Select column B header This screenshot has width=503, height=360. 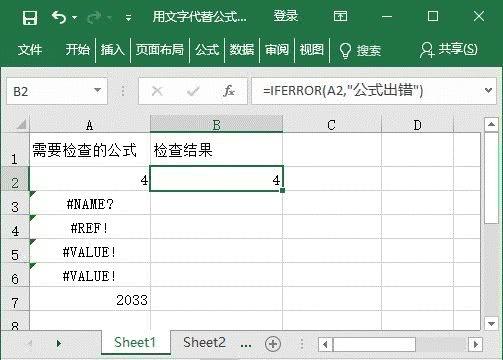[x=216, y=125]
